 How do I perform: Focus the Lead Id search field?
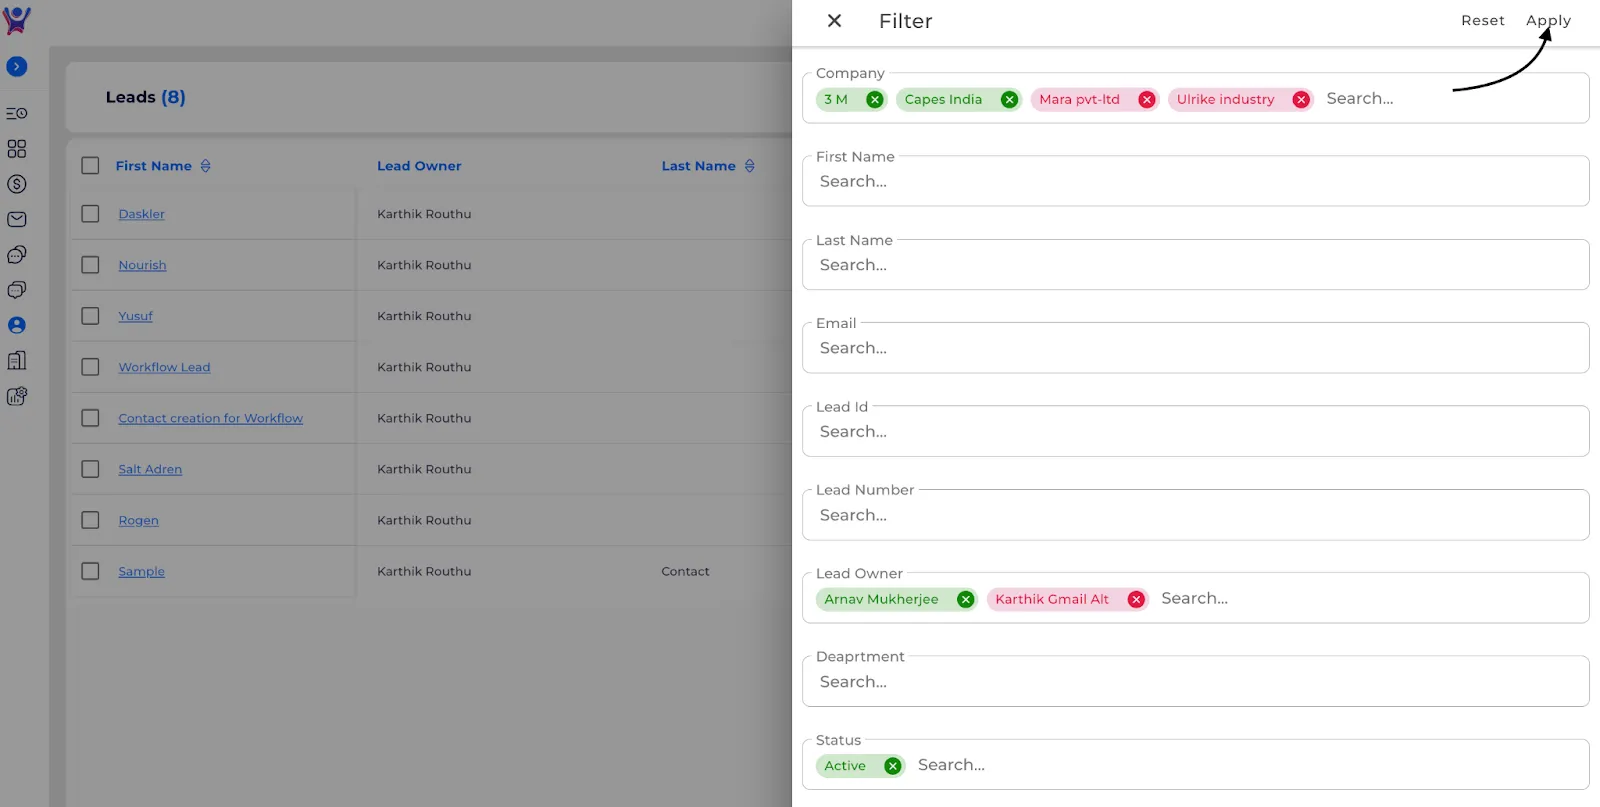click(x=1195, y=432)
